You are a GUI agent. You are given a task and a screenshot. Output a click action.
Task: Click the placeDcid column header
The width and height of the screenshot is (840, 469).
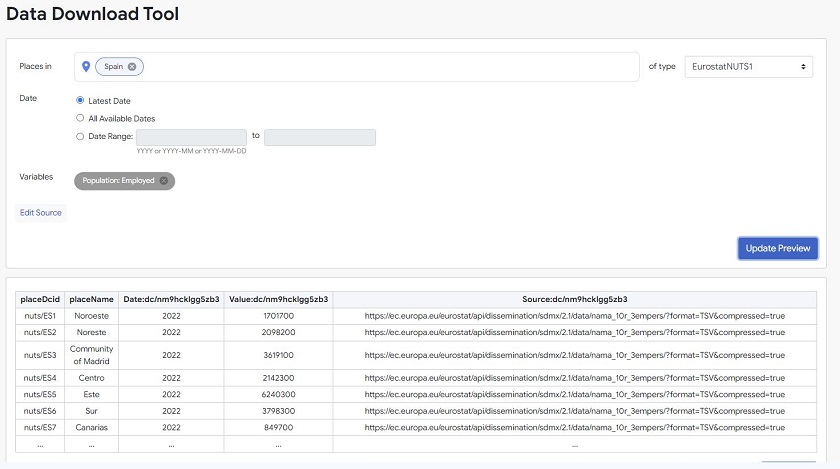point(40,299)
